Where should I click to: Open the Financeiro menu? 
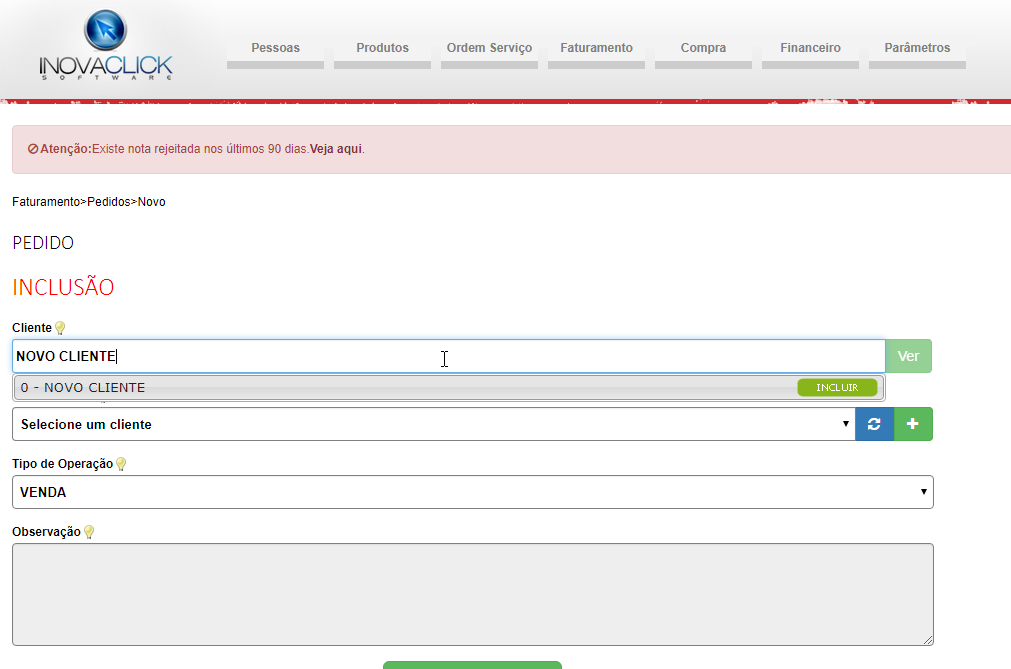[810, 48]
